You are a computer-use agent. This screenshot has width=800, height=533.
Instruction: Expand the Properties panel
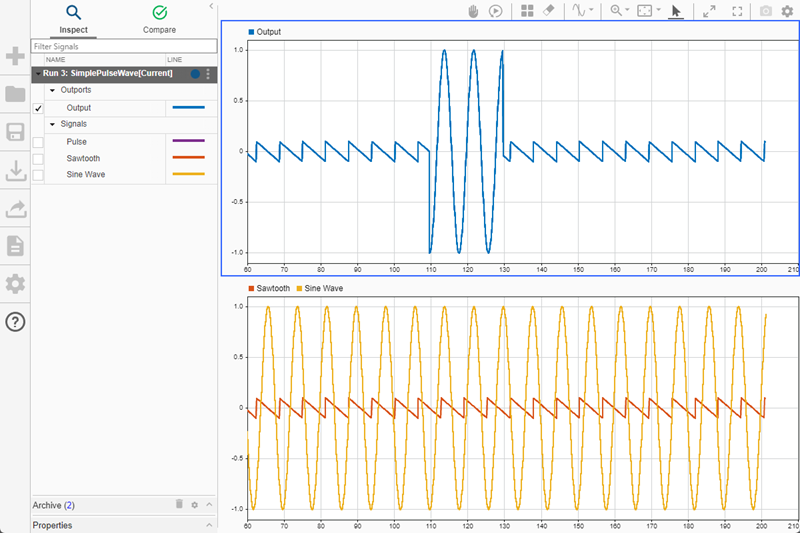[x=209, y=525]
